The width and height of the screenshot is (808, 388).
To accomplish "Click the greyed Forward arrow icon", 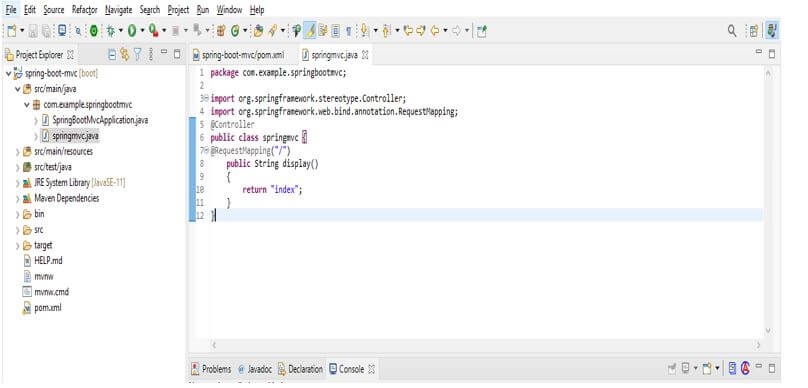I will [x=457, y=31].
